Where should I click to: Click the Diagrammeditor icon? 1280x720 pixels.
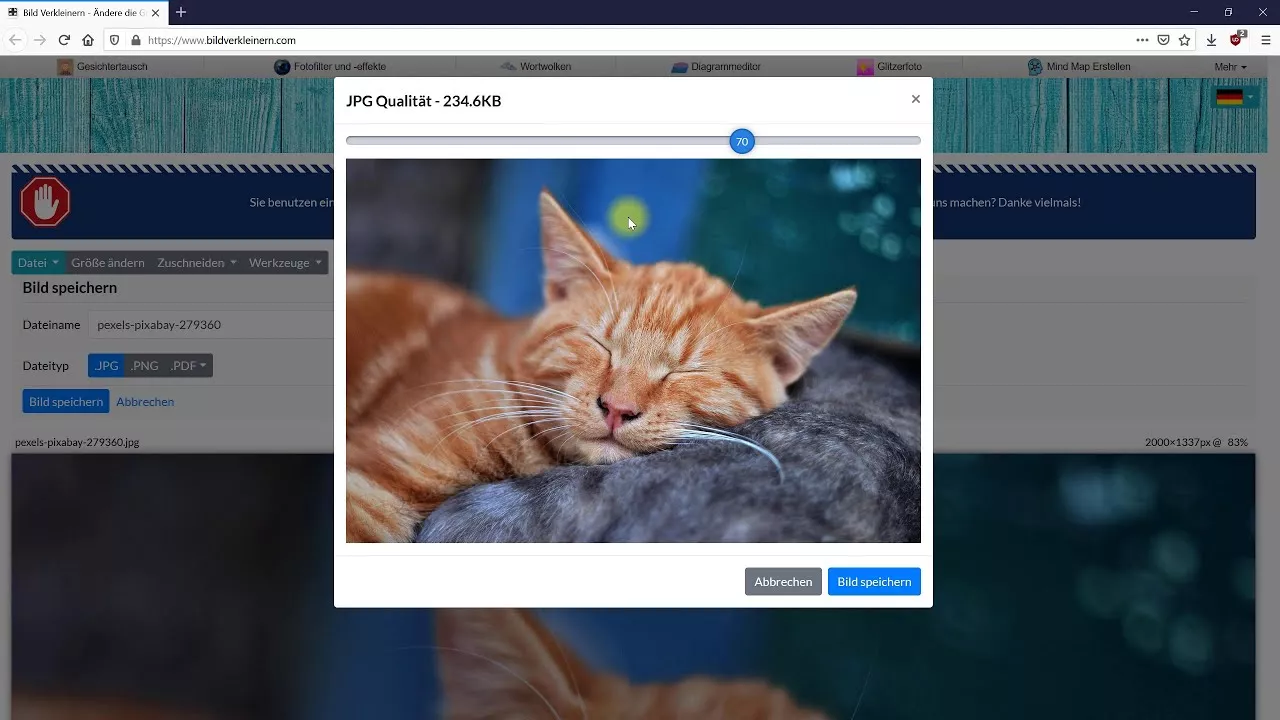click(x=680, y=67)
